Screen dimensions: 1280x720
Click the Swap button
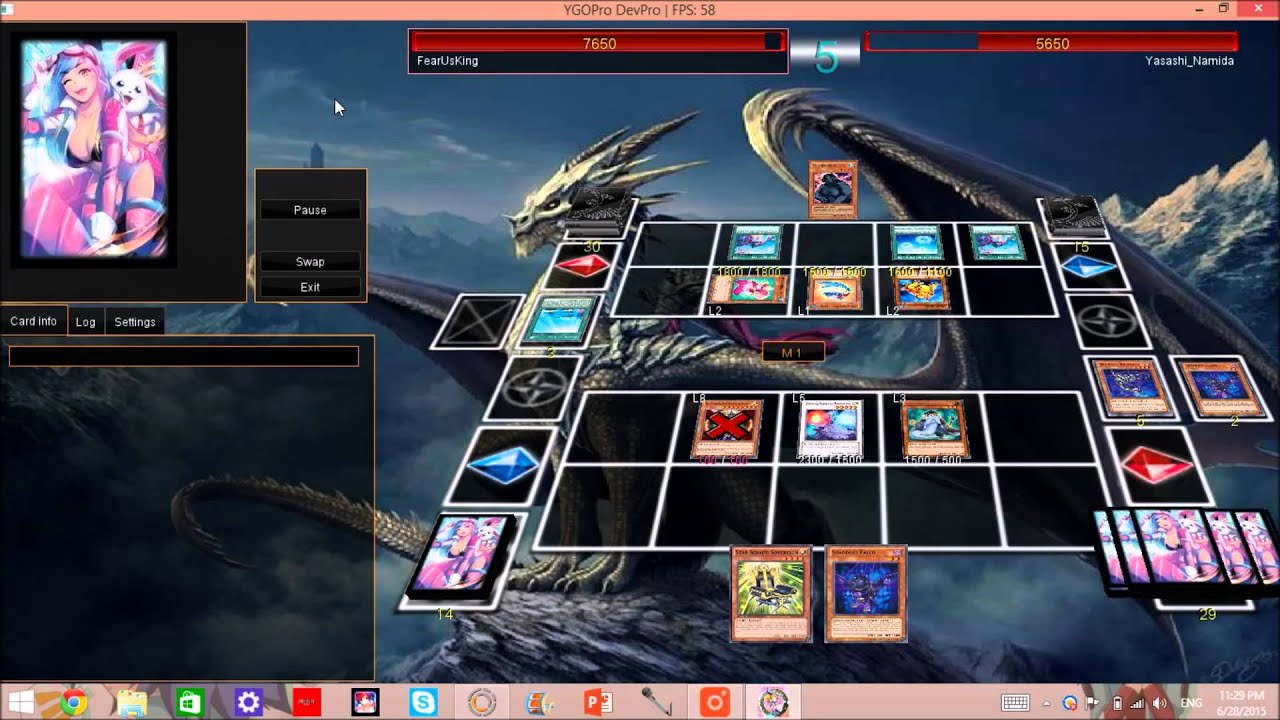pyautogui.click(x=310, y=261)
